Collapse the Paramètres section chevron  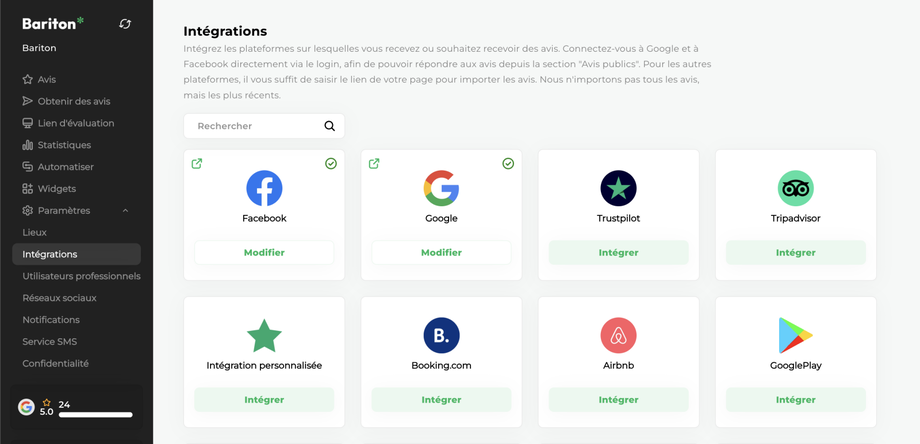[125, 211]
